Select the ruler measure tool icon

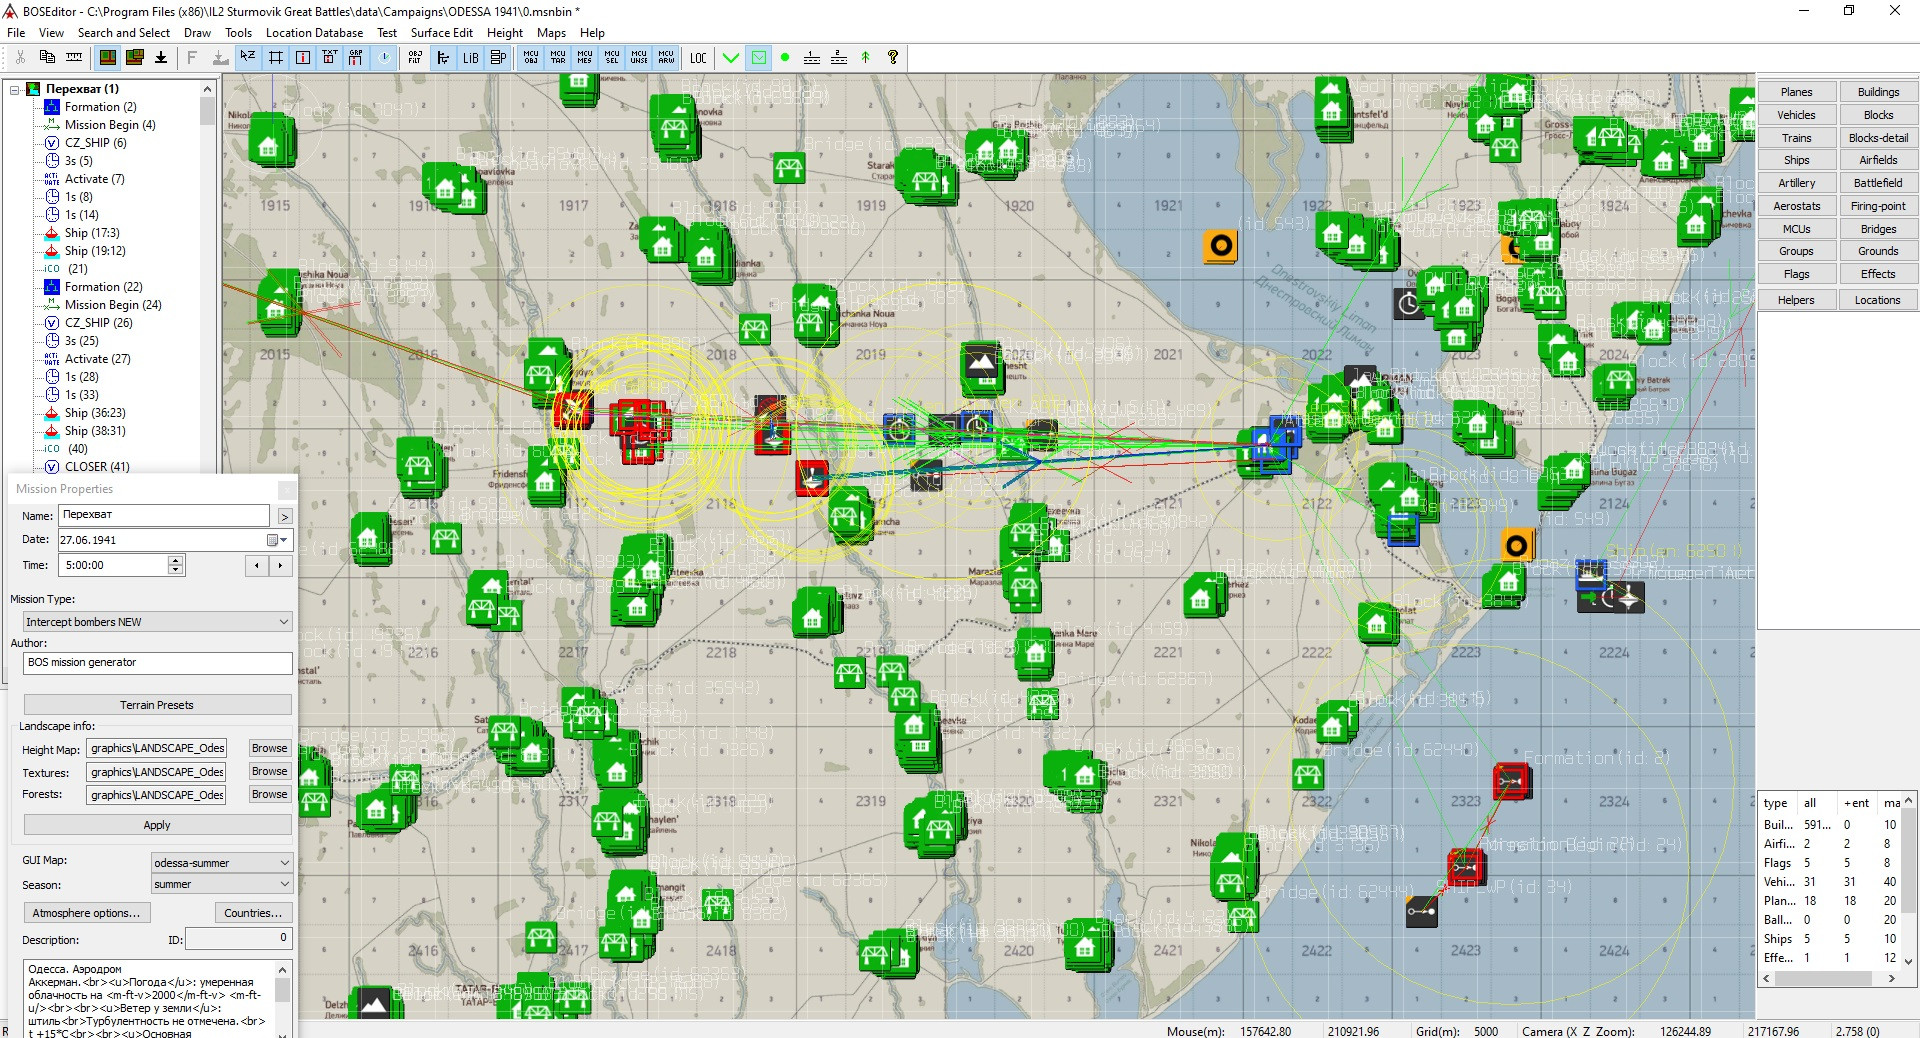74,57
